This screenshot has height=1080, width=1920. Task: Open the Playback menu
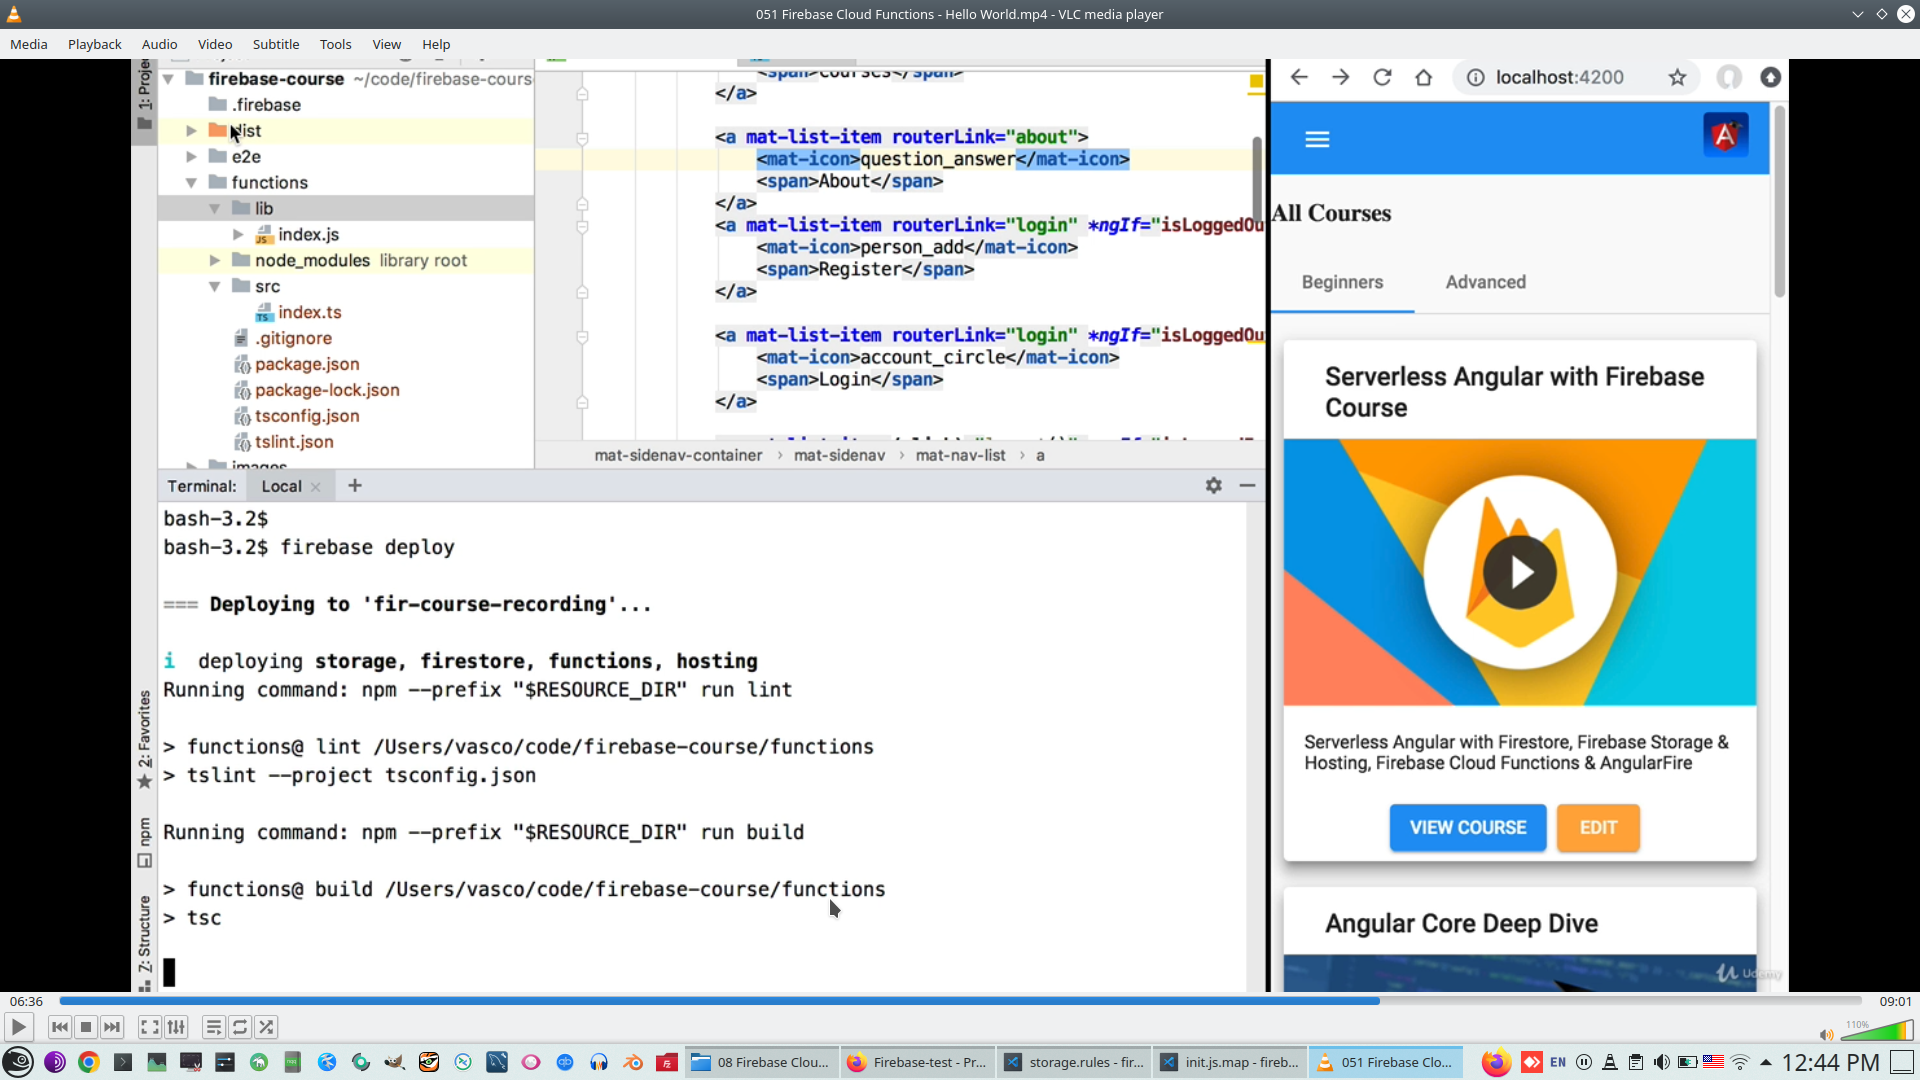coord(94,44)
